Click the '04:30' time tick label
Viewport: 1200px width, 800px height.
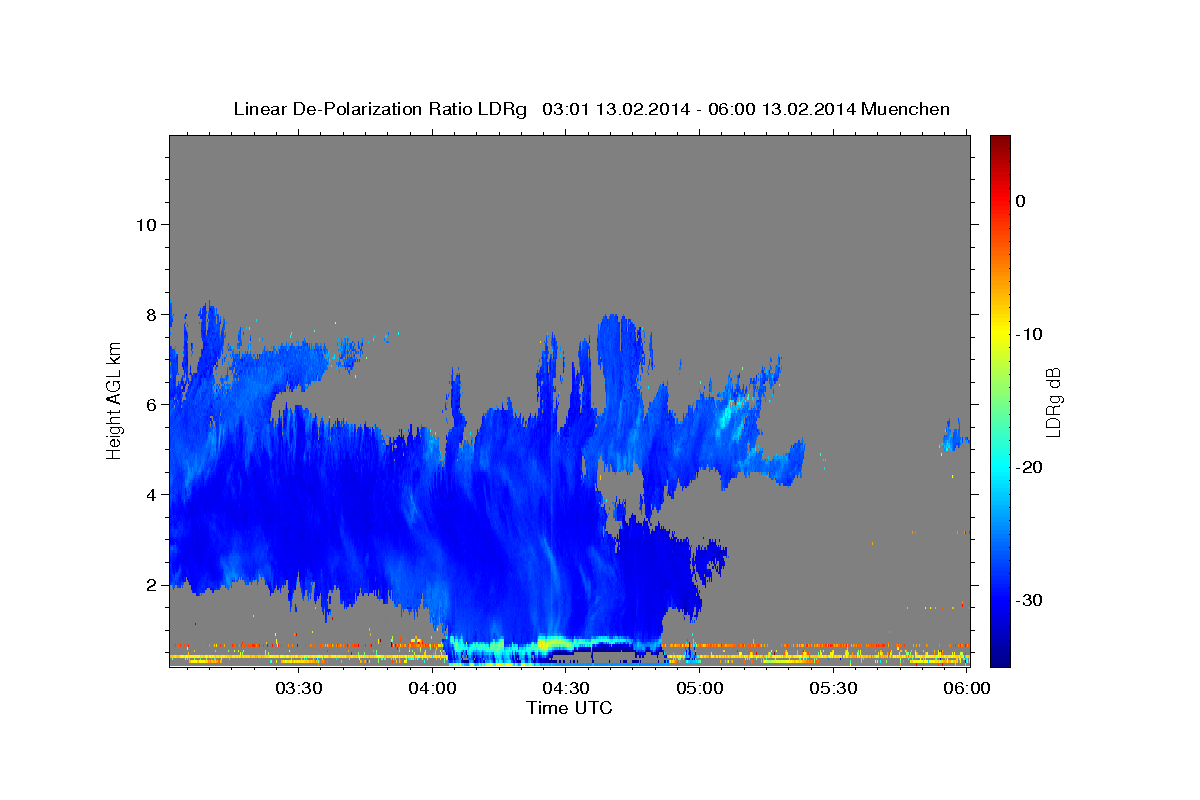tap(566, 689)
